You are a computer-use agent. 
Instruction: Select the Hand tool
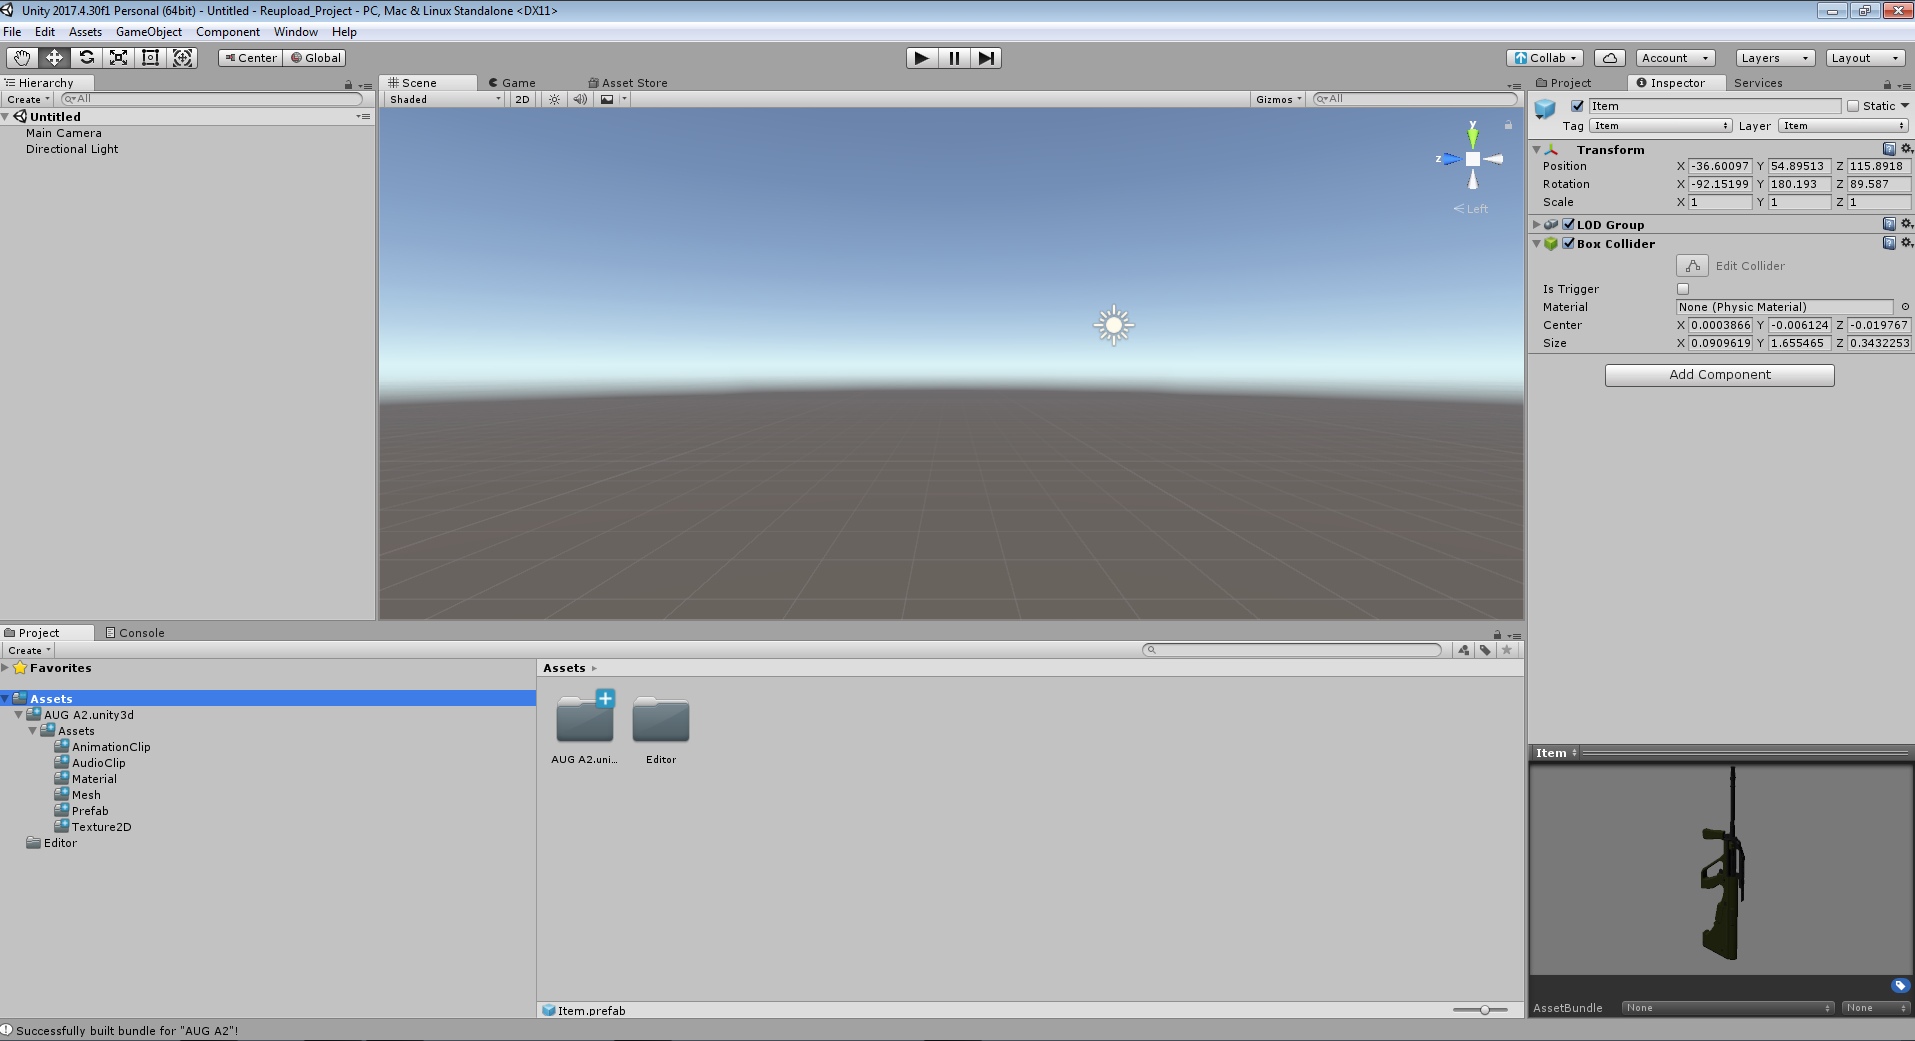pos(22,58)
